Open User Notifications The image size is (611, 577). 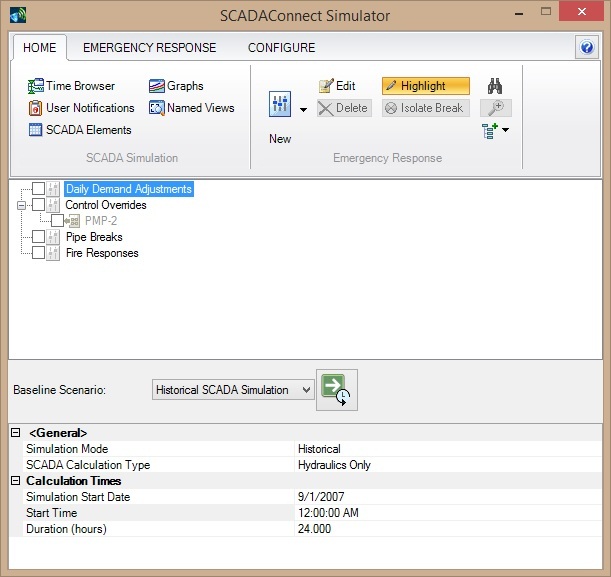81,108
